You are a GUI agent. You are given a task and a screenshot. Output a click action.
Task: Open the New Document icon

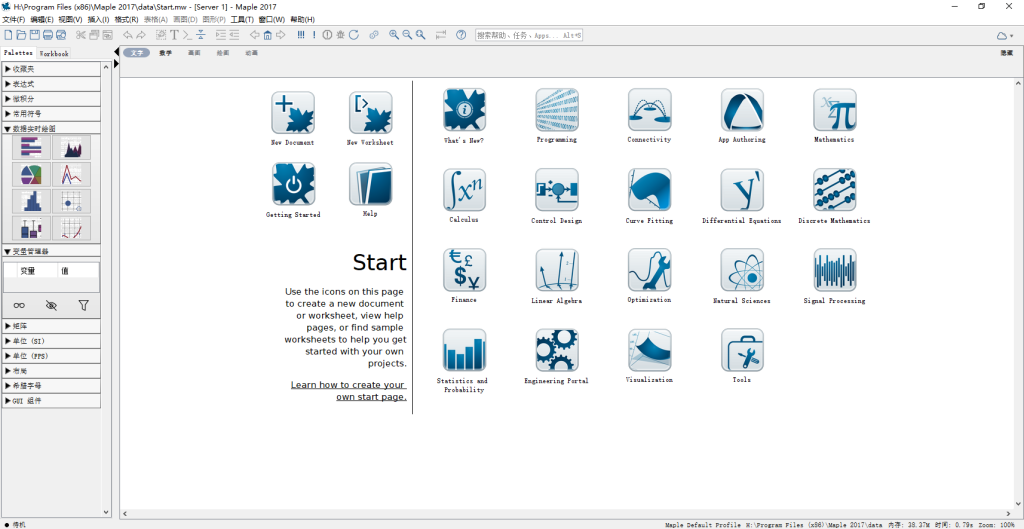tap(292, 113)
